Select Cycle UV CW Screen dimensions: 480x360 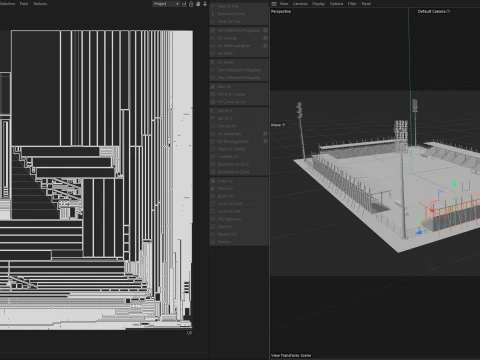pos(239,211)
